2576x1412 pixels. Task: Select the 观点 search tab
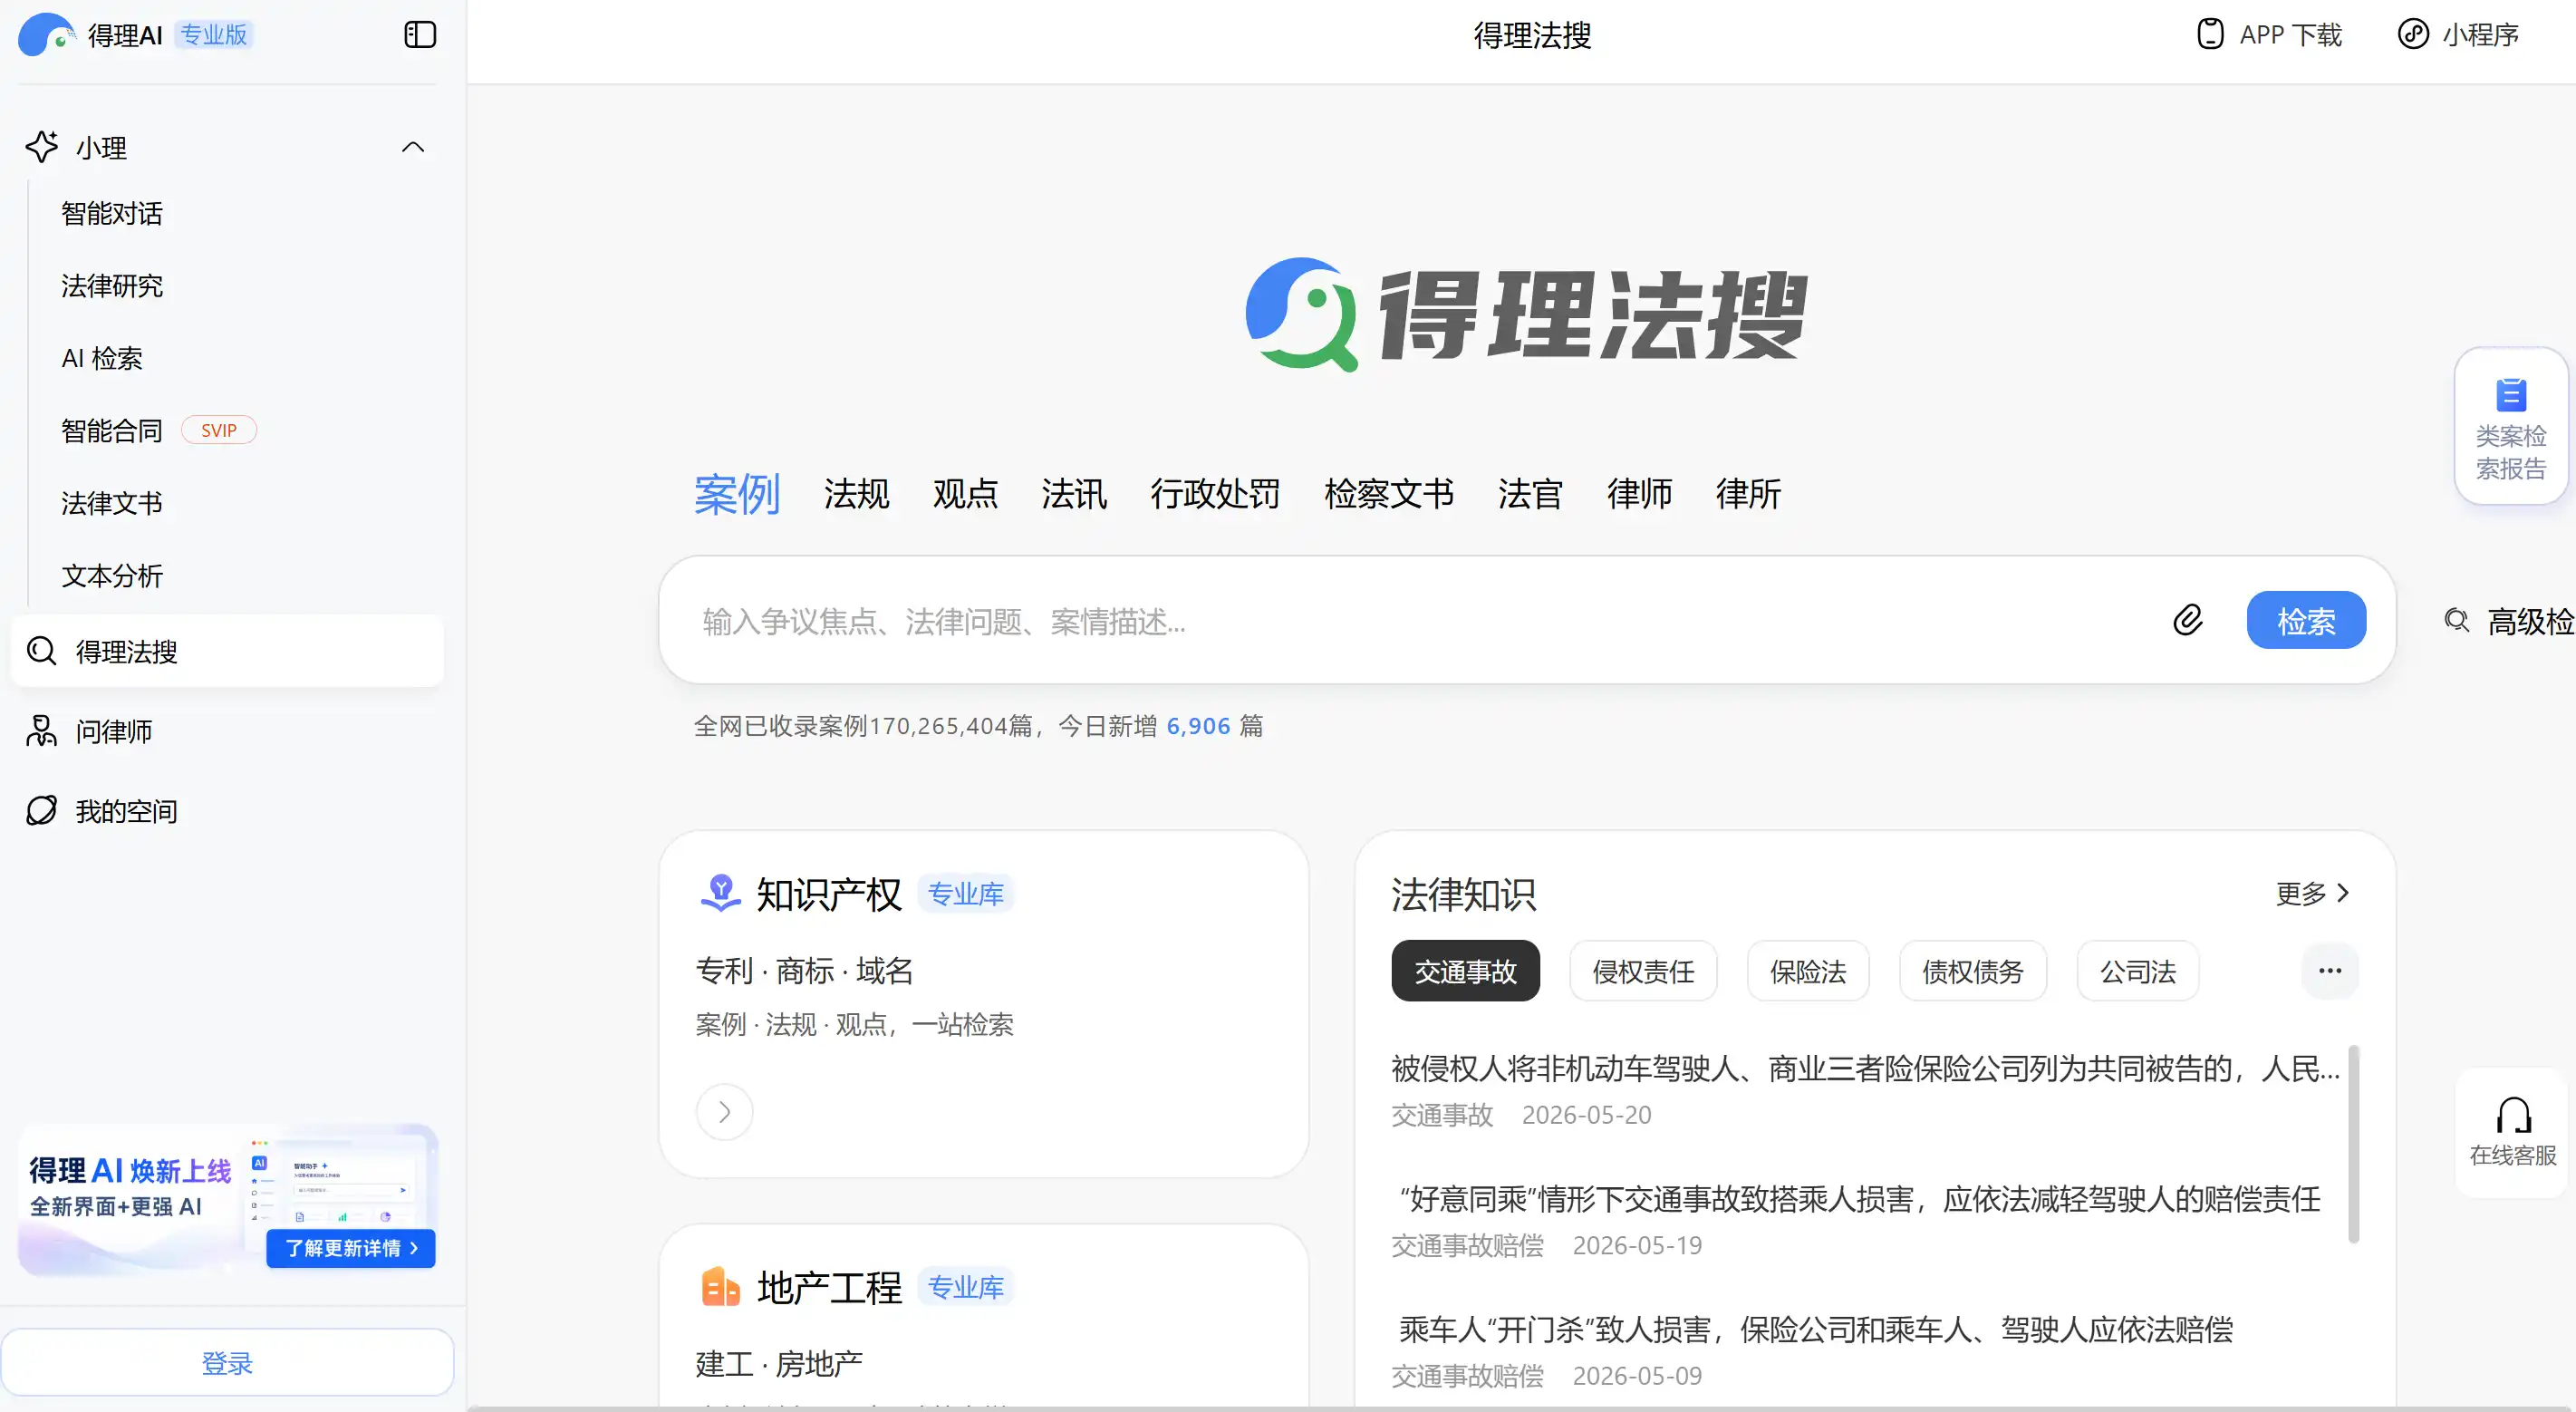point(966,494)
